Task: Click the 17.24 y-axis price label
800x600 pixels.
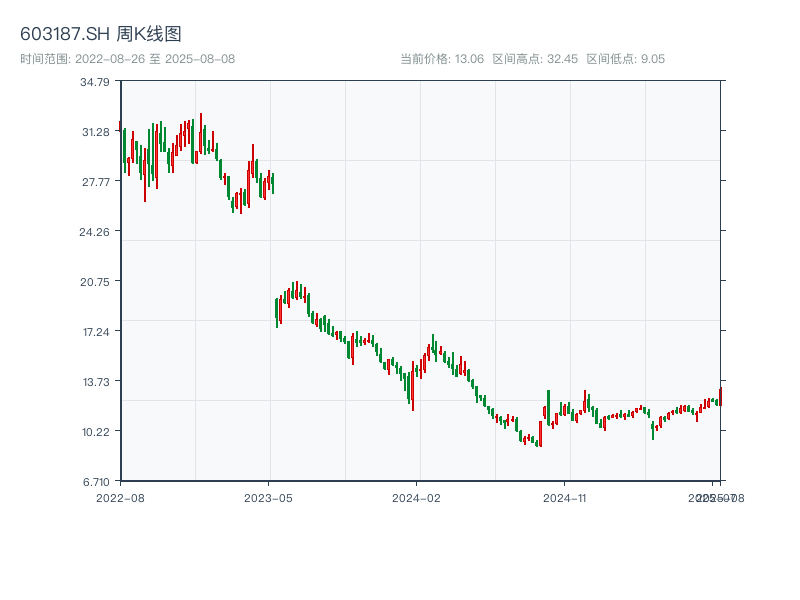Action: [x=95, y=332]
